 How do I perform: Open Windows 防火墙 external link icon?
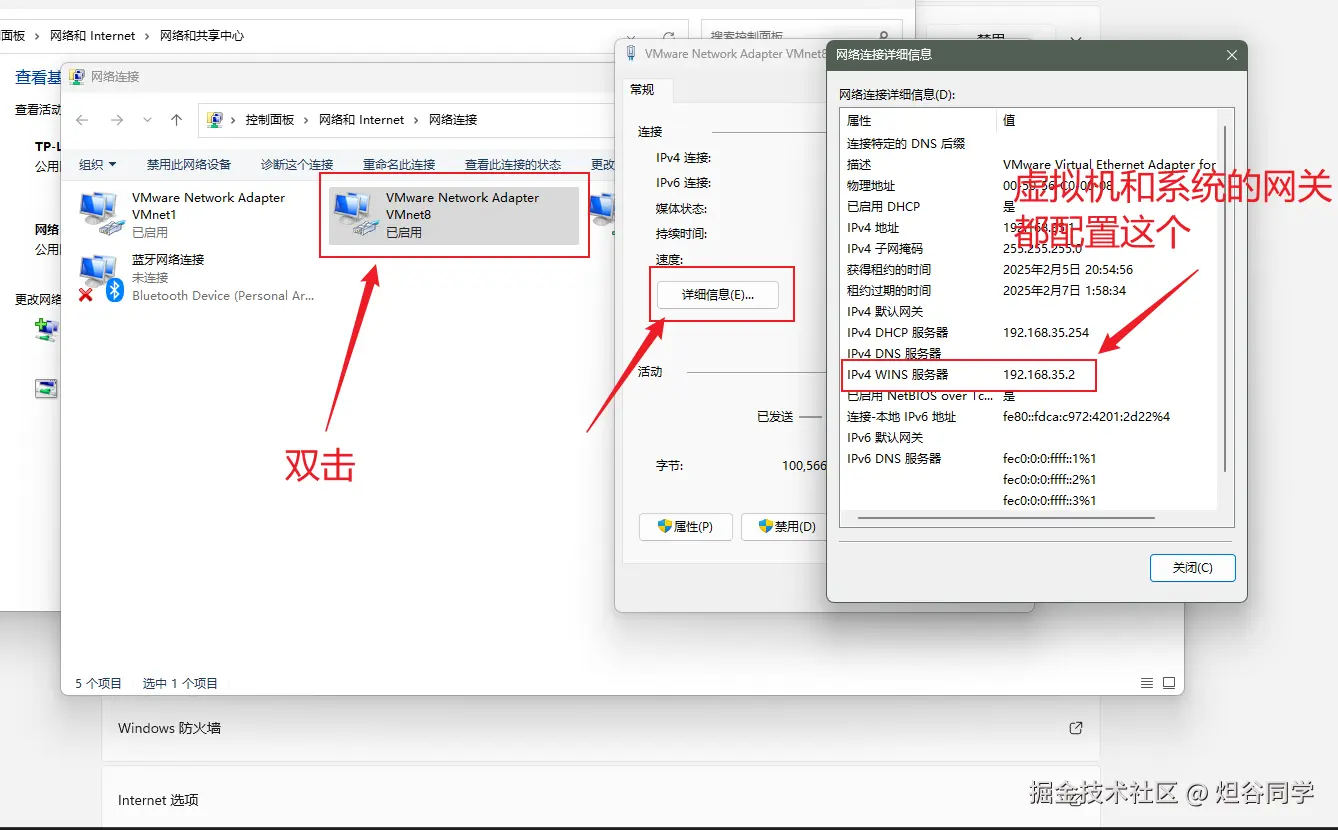click(1076, 728)
